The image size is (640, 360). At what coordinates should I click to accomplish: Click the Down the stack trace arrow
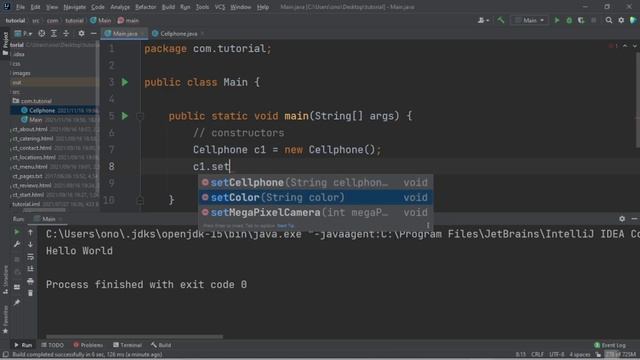click(30, 244)
